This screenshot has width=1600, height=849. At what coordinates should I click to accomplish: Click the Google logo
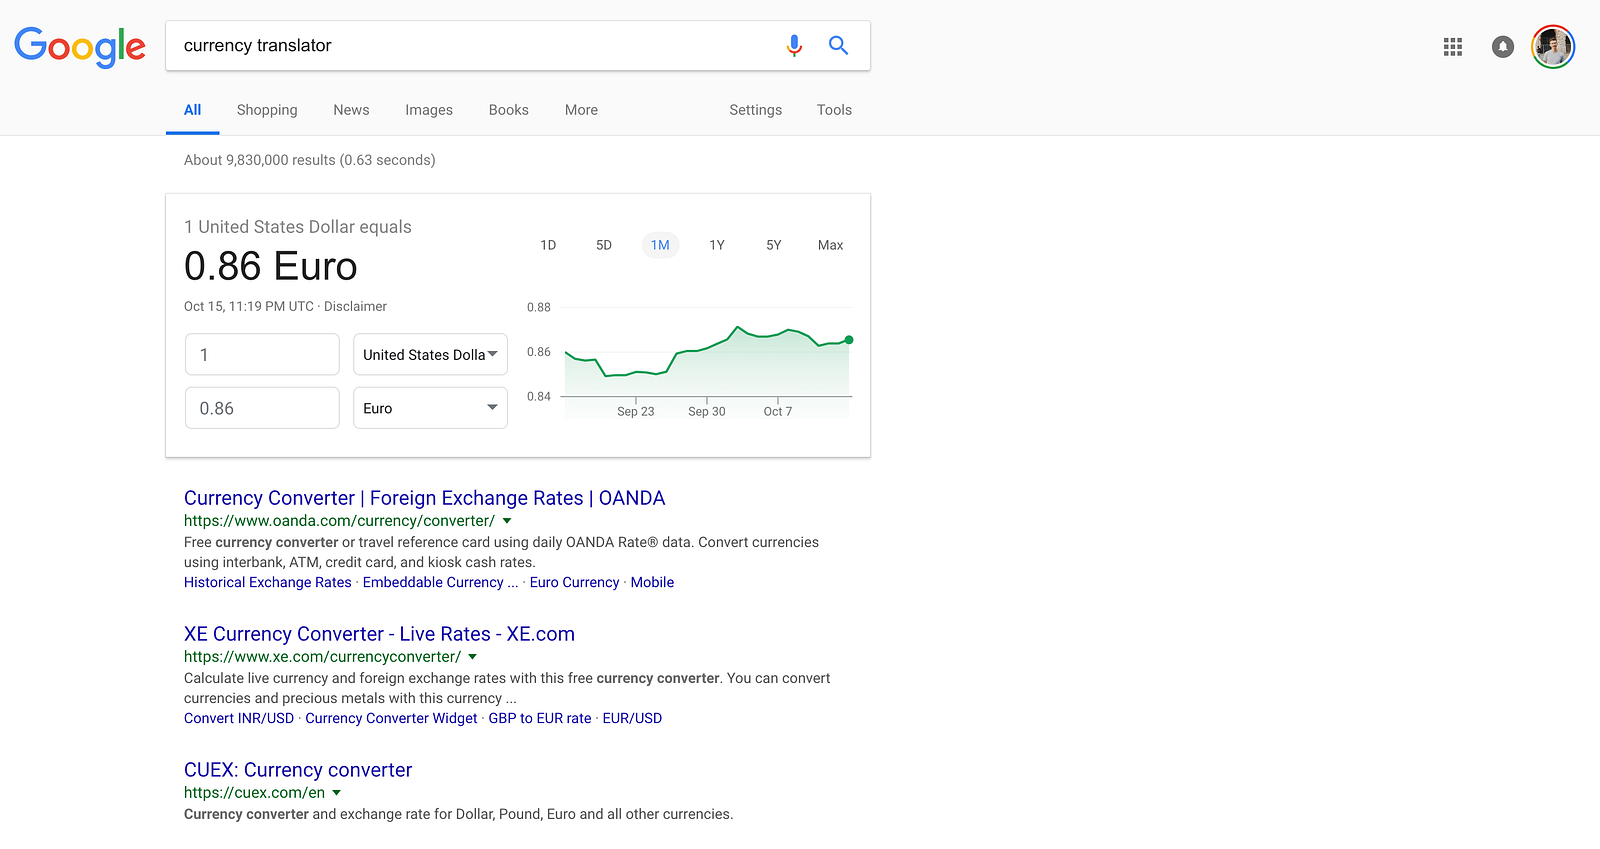click(x=80, y=46)
